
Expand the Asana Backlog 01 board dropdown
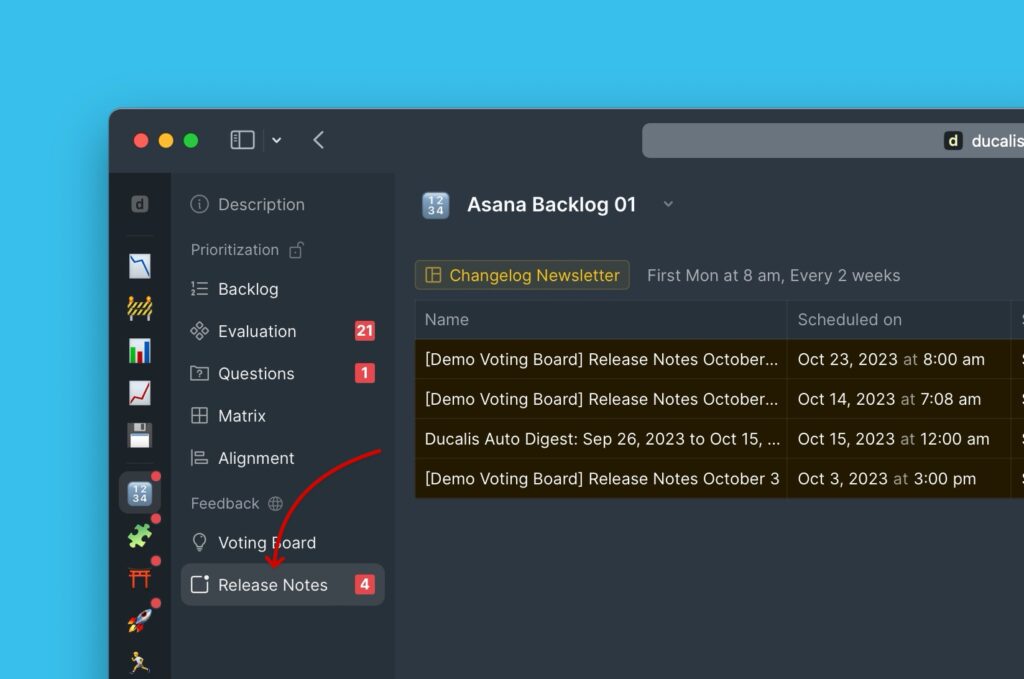(668, 204)
